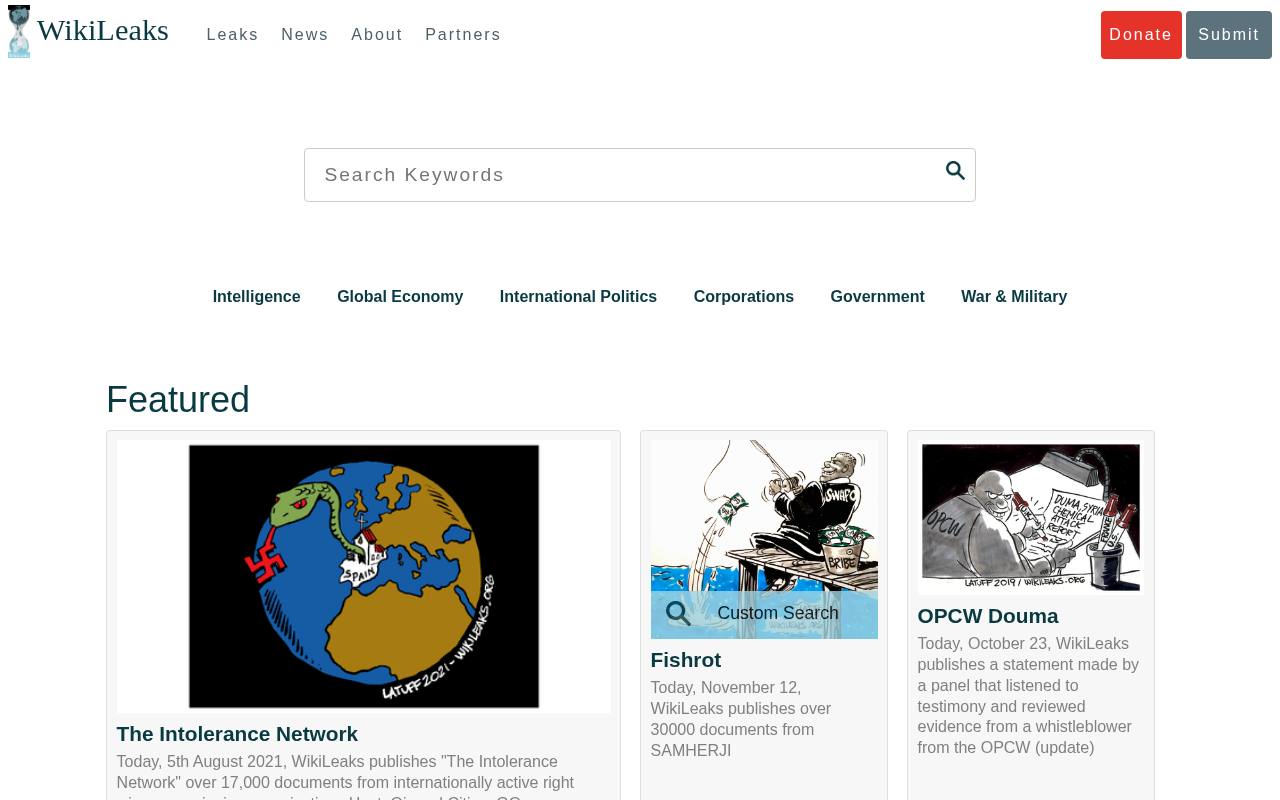The width and height of the screenshot is (1280, 800).
Task: Open the OPCW Douma cartoon image
Action: coord(1031,518)
